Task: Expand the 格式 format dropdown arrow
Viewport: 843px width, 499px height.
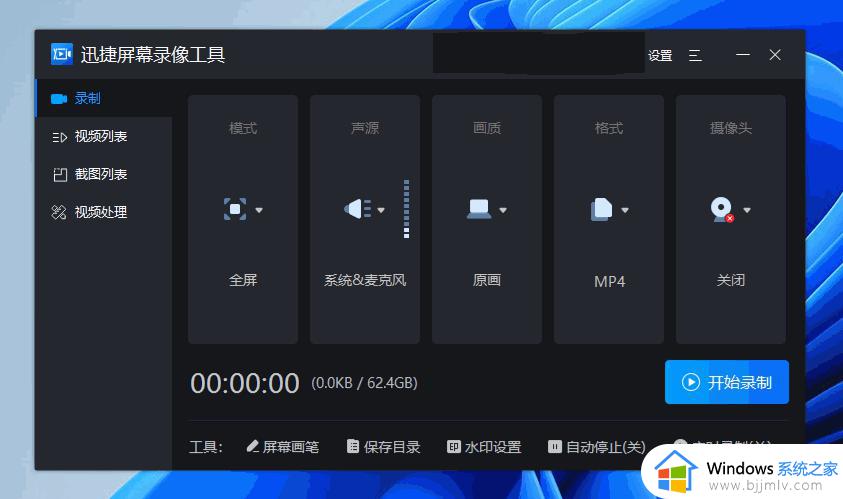Action: coord(625,210)
